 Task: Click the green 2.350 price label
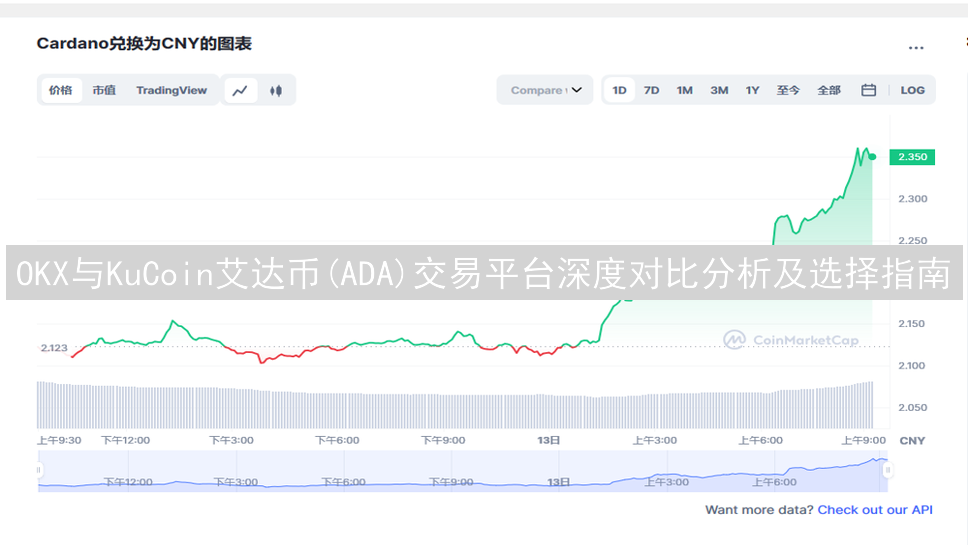click(x=912, y=157)
